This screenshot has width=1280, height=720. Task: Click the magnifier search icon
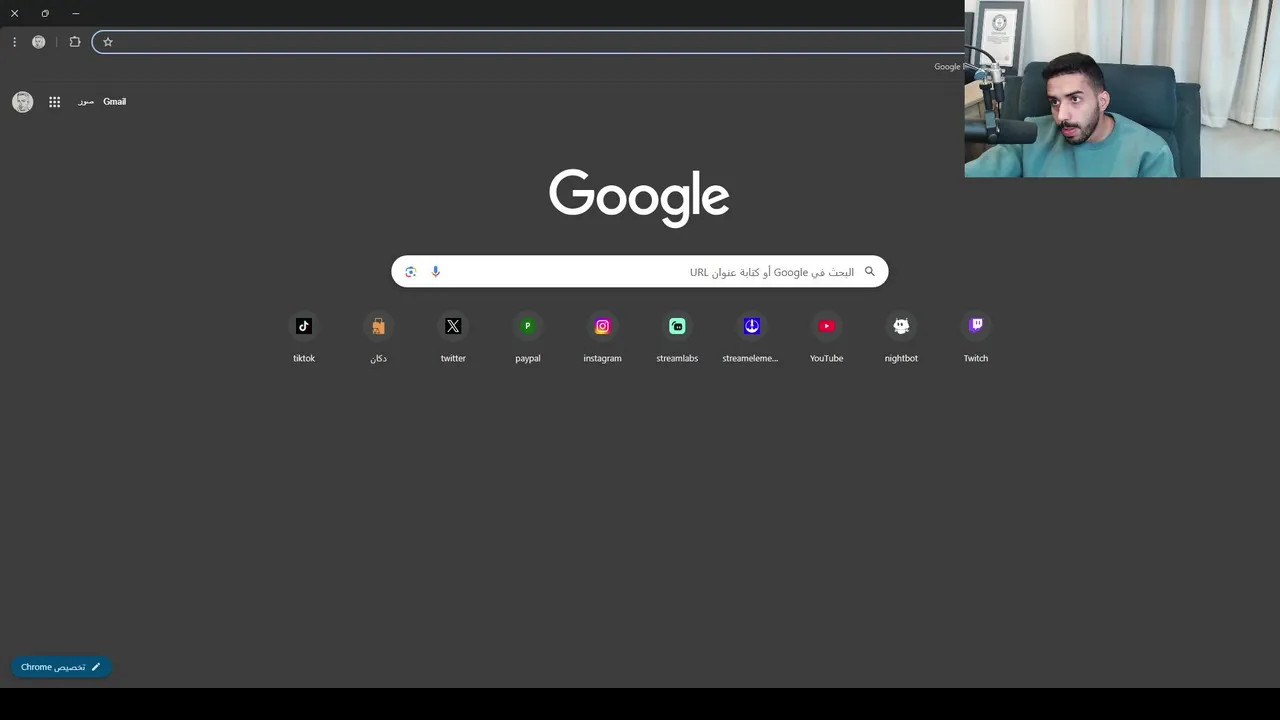[870, 271]
